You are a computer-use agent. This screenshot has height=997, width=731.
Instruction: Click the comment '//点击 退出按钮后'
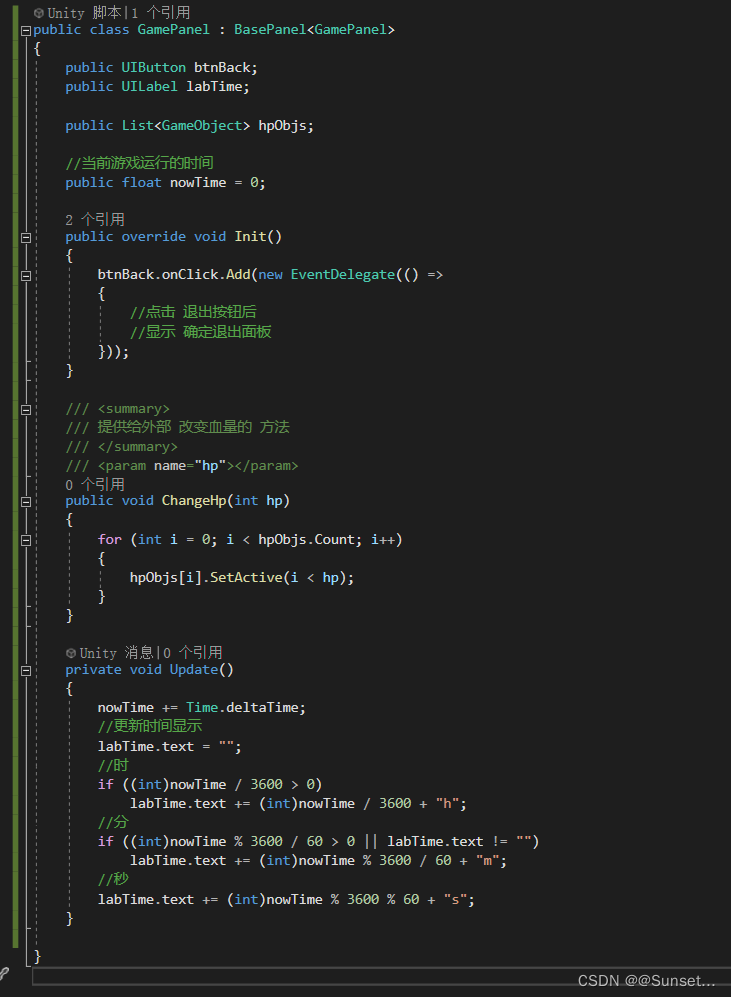tap(193, 312)
